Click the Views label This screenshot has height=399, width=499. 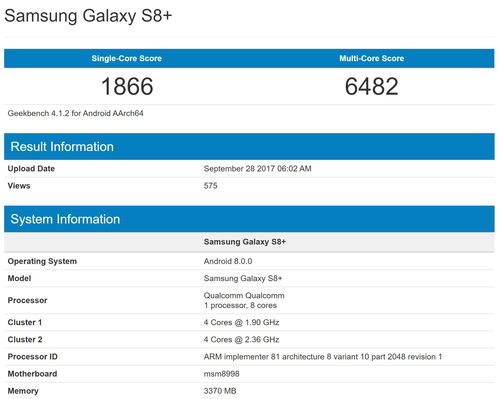[x=19, y=186]
